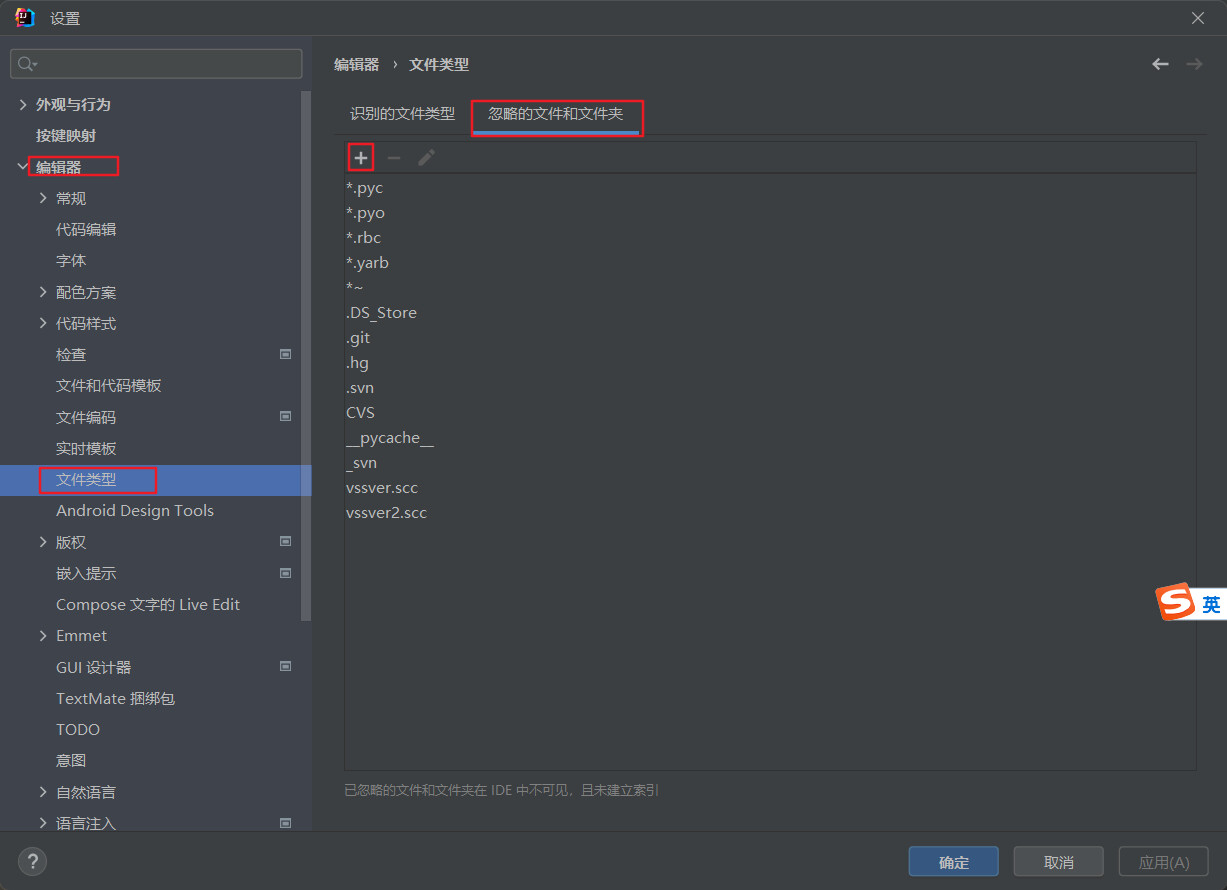Click the 确定 button
The image size is (1227, 890).
click(954, 862)
